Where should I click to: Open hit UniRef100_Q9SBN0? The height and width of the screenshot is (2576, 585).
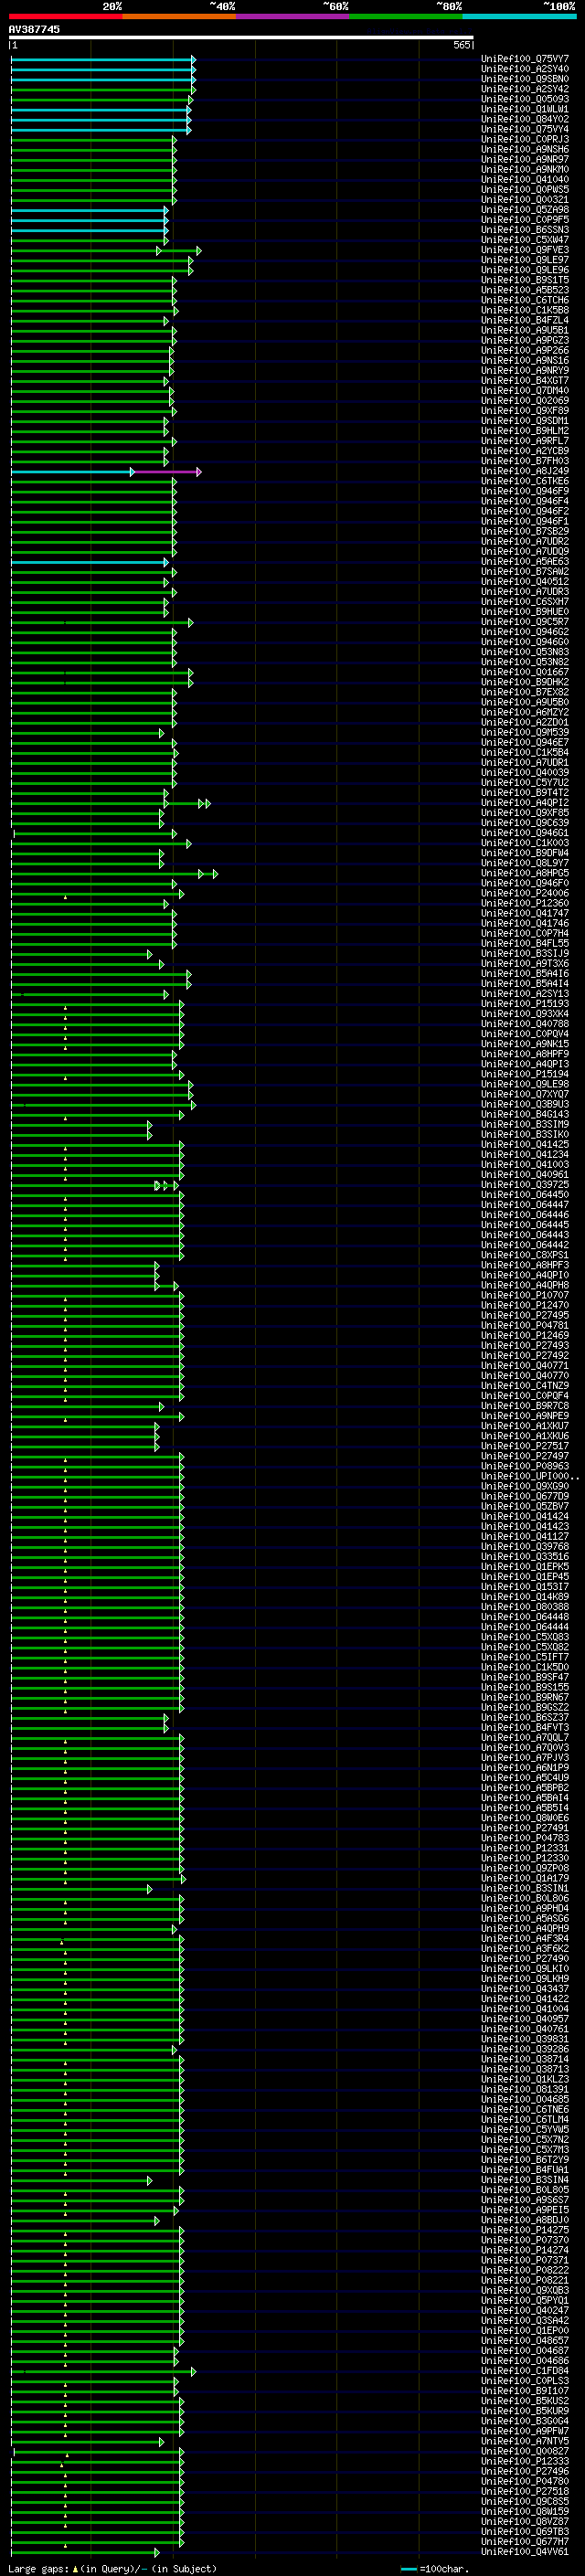click(525, 79)
